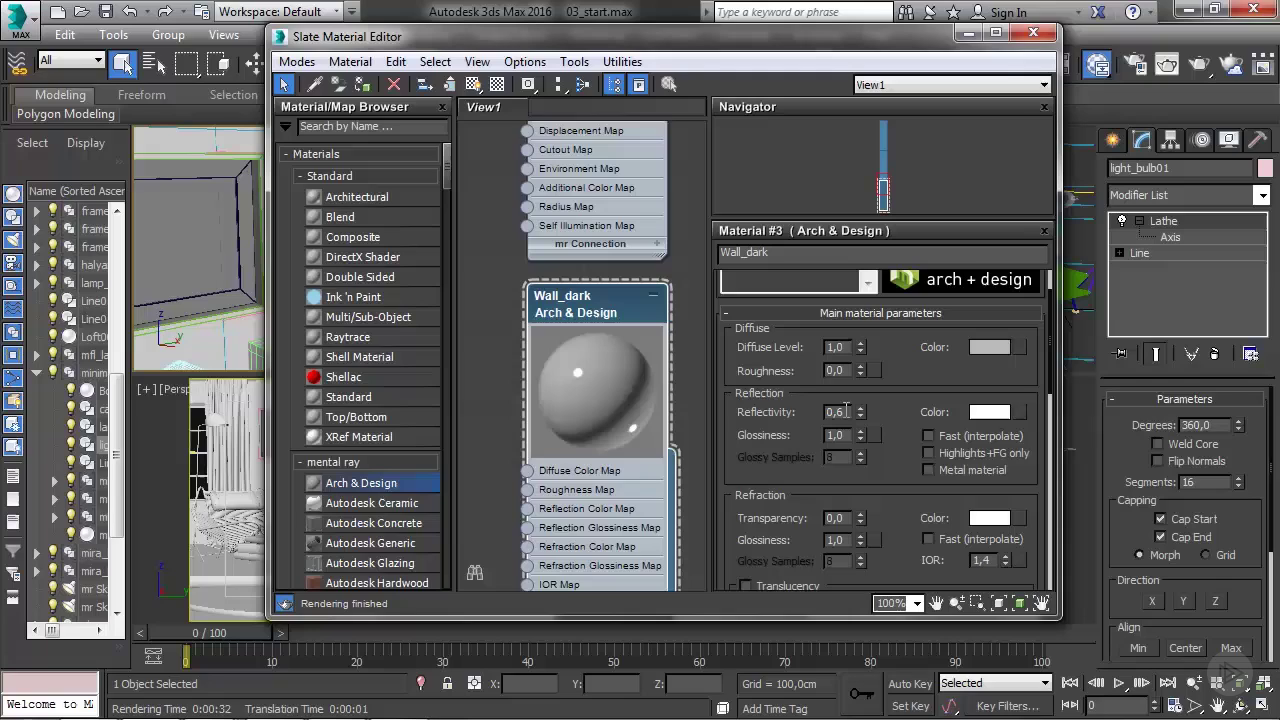Activate the Zoom Region Tool

(978, 603)
